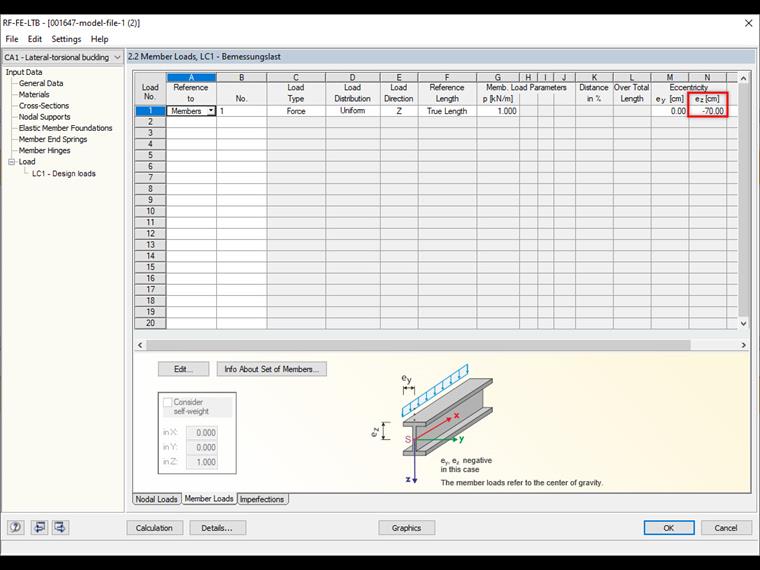Viewport: 760px width, 570px height.
Task: Select column header N
Action: (x=707, y=78)
